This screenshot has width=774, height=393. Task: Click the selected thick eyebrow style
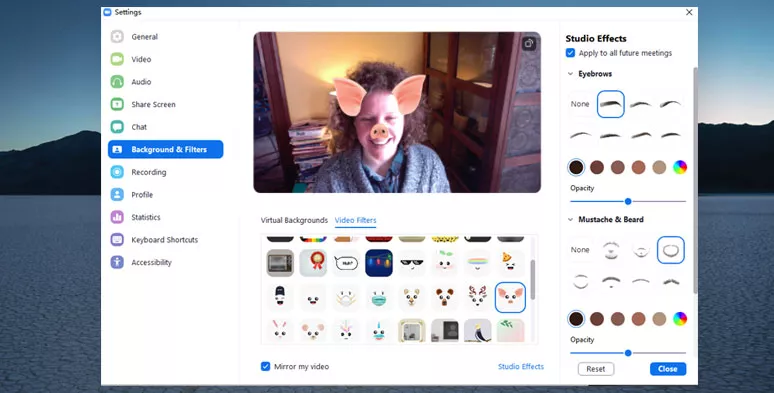[x=611, y=104]
